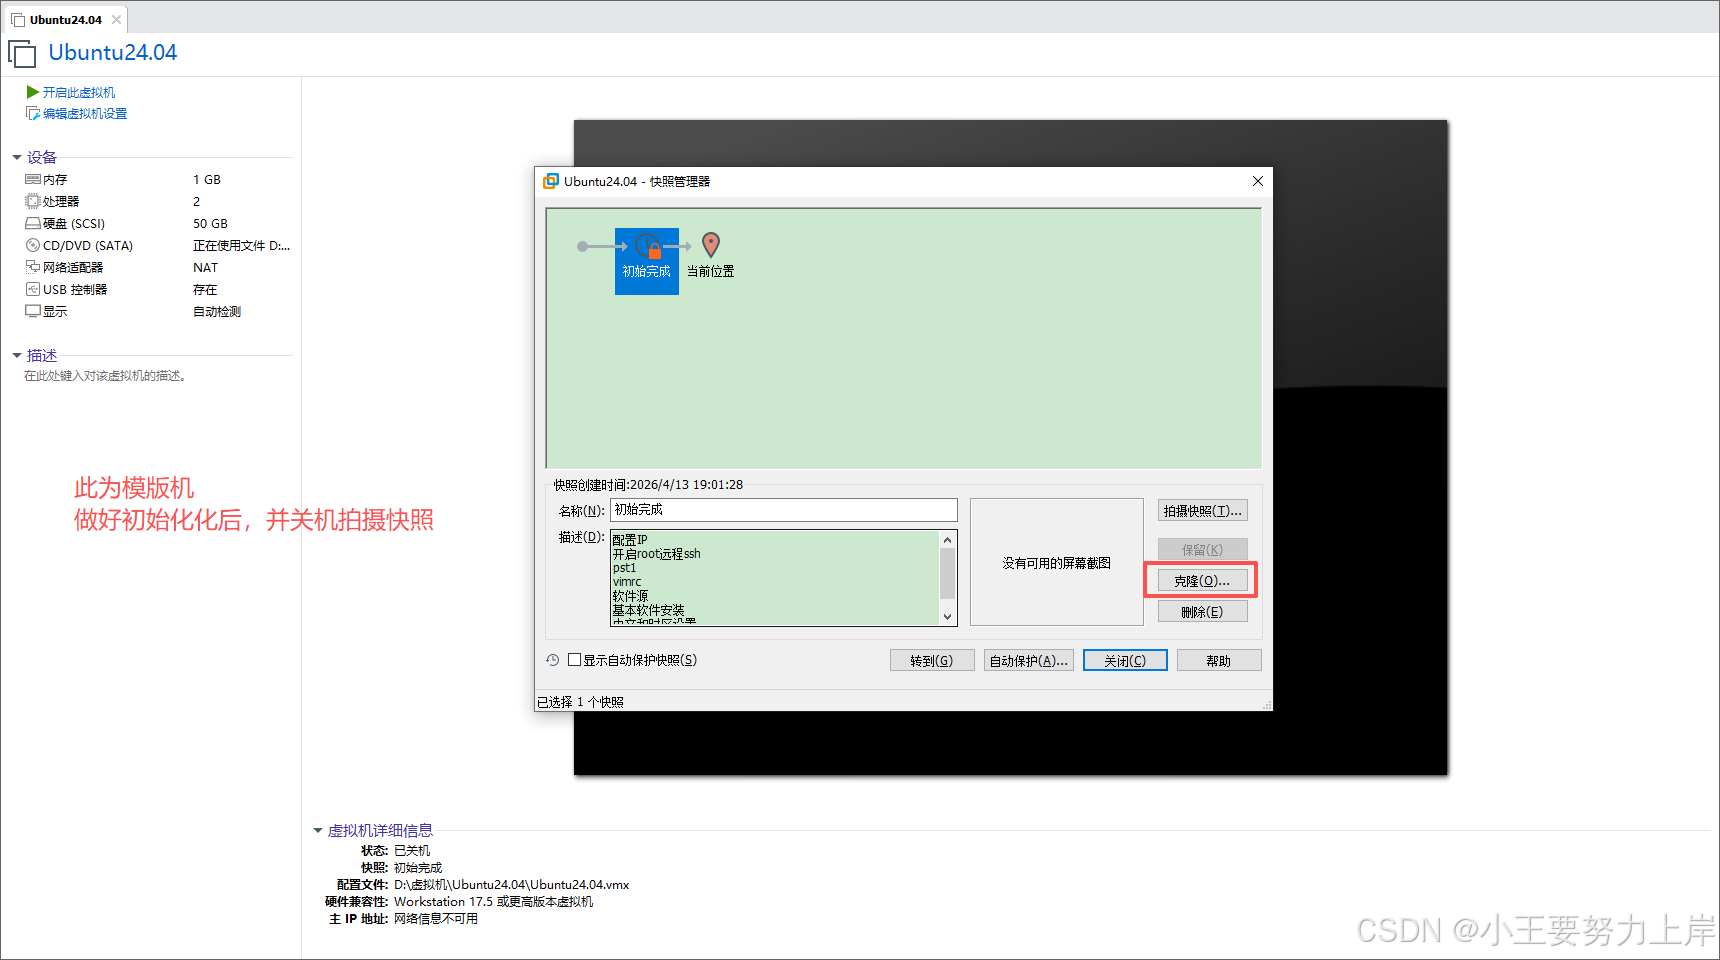Open 编辑虚拟机设置 link
Screen dimensions: 1720x960
85,114
